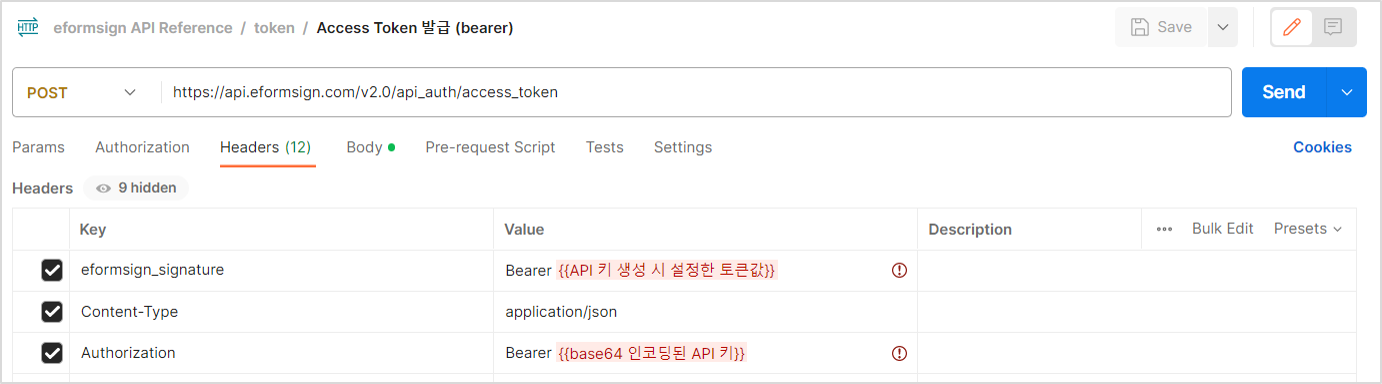Viewport: 1382px width, 384px height.
Task: Click the Save button
Action: point(1161,27)
